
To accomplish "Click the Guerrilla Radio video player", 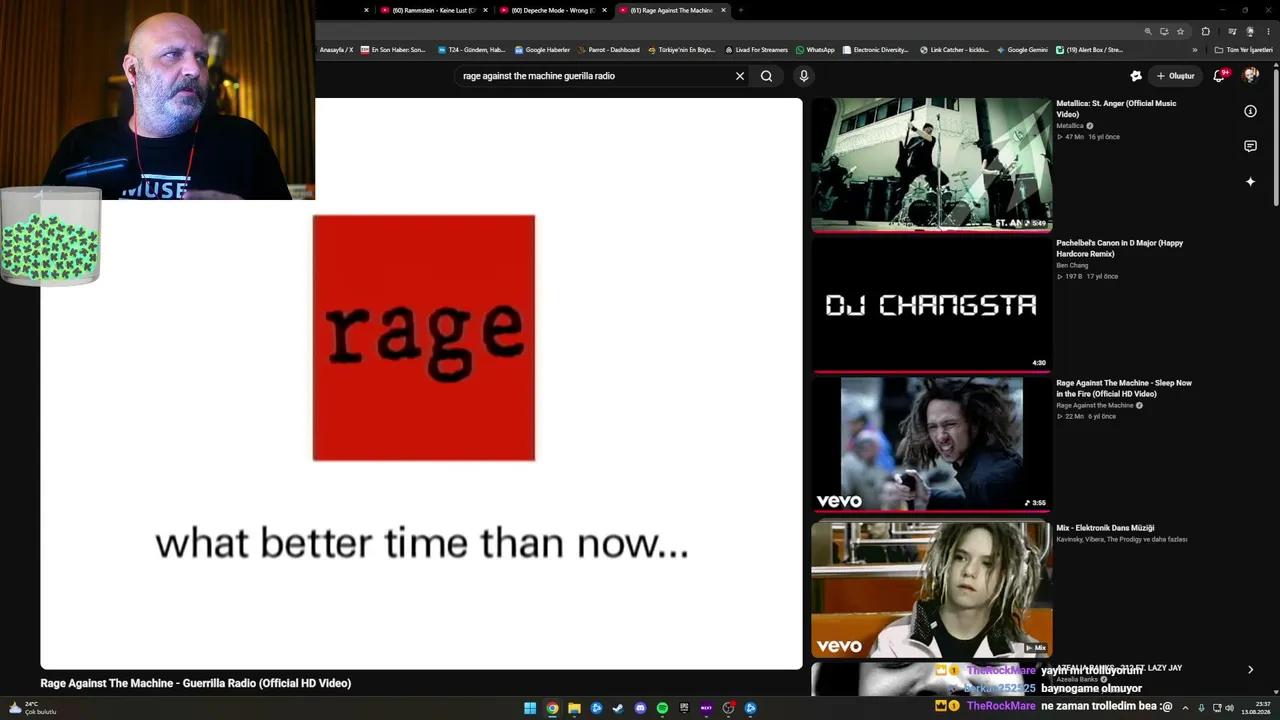I will [421, 383].
